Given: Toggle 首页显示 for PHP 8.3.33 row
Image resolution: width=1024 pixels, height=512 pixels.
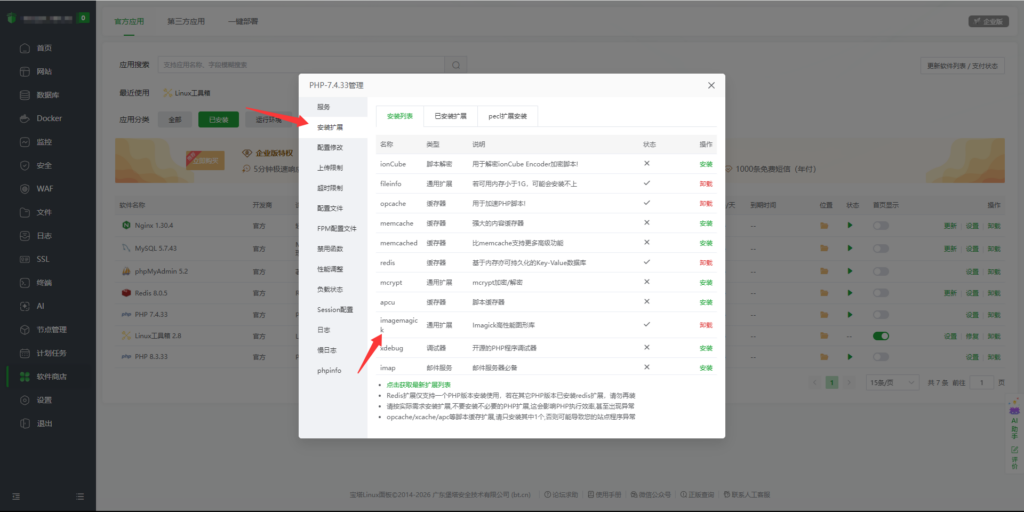Looking at the screenshot, I should click(880, 357).
